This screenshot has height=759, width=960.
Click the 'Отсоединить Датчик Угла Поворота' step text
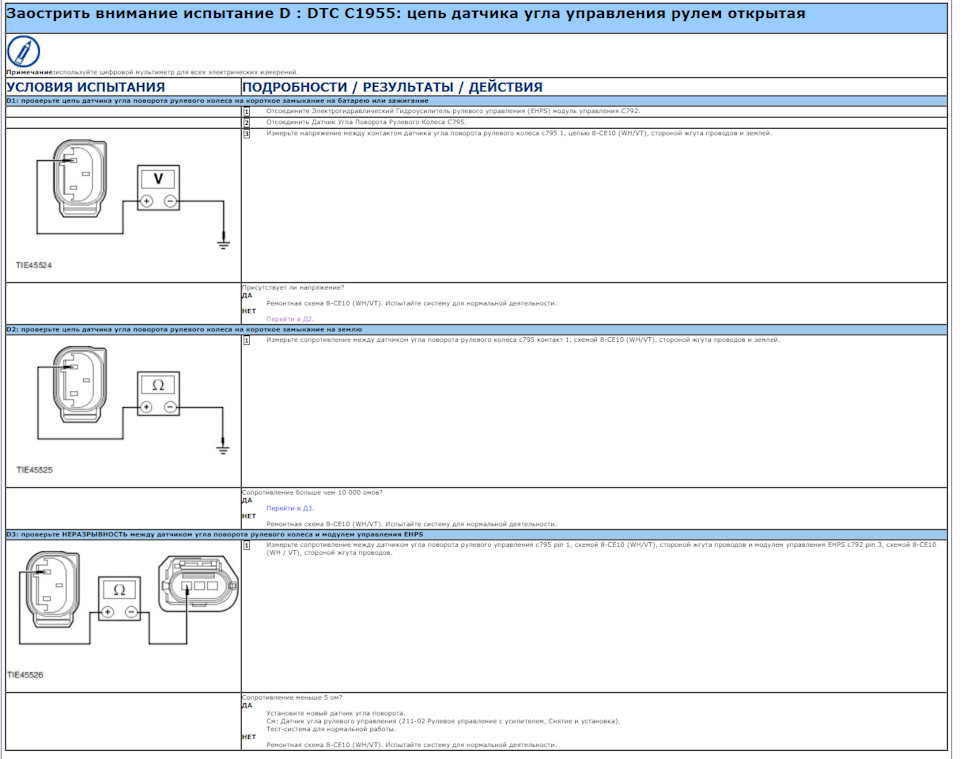point(366,122)
